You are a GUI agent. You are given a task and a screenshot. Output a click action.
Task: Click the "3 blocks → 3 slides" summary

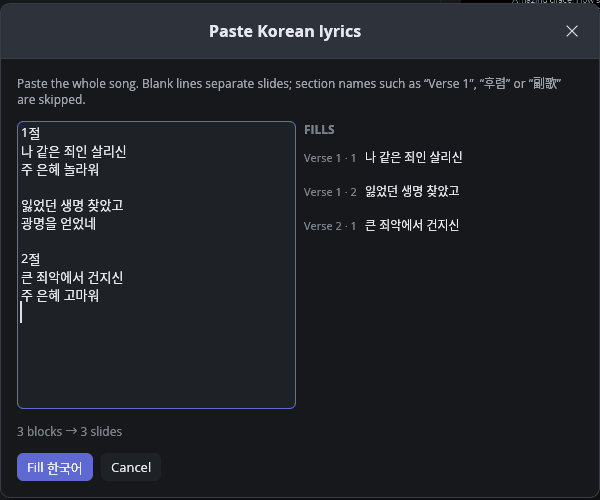point(70,432)
